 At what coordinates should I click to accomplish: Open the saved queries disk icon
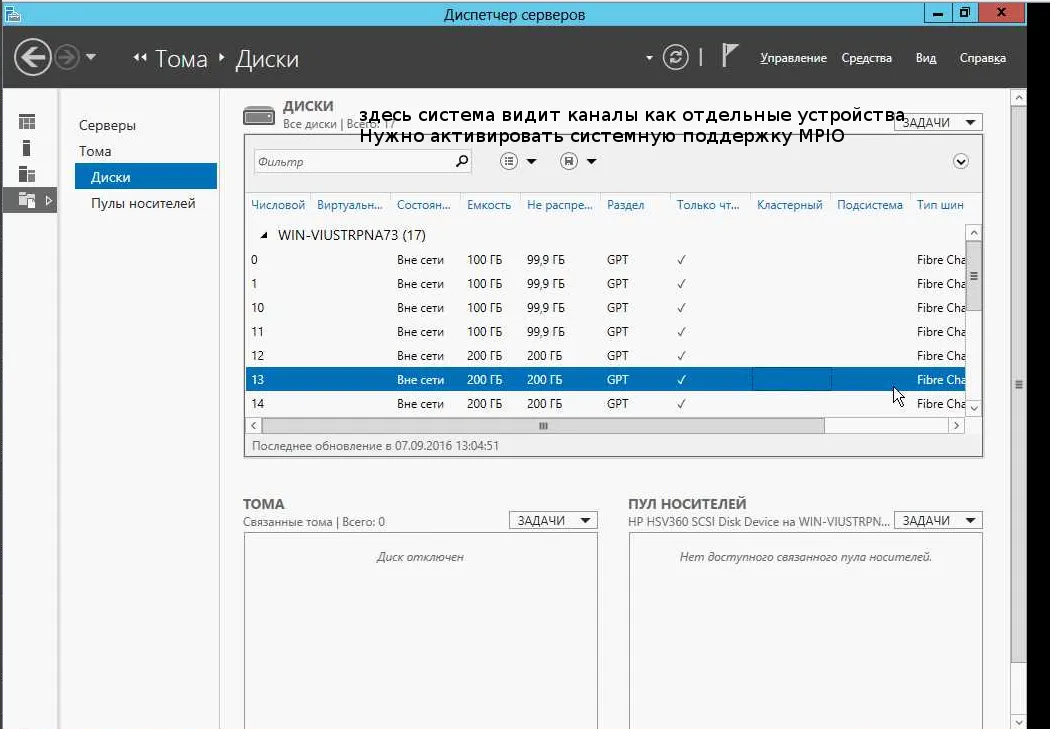pos(569,161)
